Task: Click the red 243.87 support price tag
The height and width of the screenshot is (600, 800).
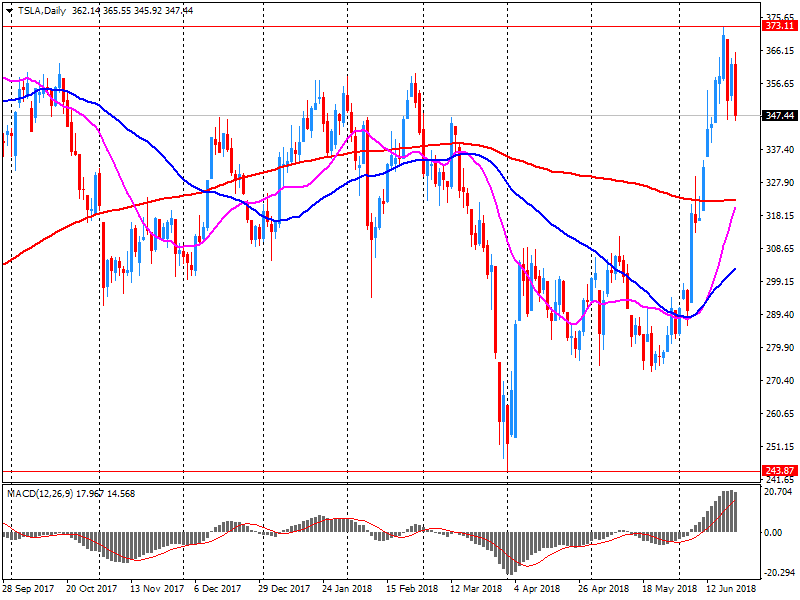Action: (x=779, y=471)
